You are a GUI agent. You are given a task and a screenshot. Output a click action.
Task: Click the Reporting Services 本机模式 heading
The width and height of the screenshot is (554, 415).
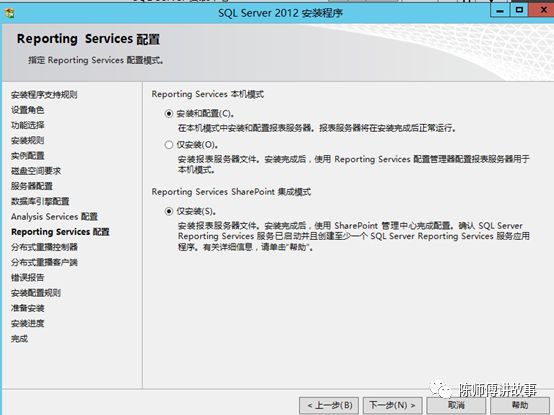click(208, 94)
